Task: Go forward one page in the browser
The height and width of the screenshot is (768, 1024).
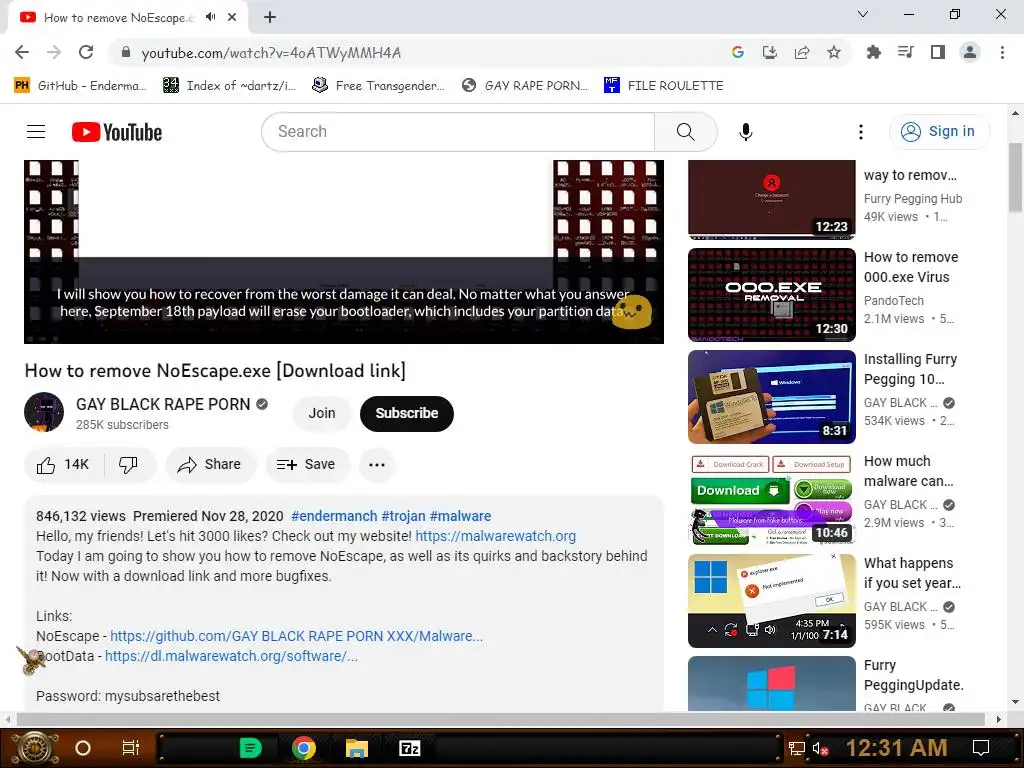Action: point(54,52)
